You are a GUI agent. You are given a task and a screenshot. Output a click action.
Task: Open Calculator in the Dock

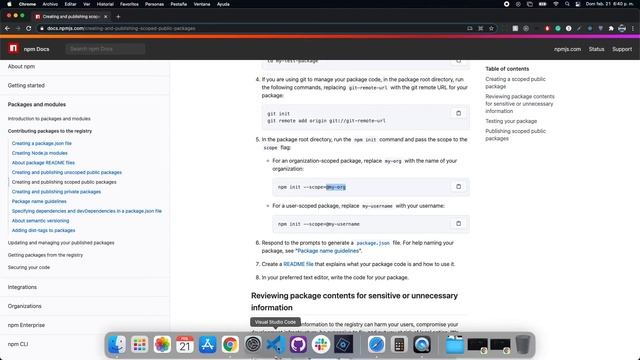(399, 344)
